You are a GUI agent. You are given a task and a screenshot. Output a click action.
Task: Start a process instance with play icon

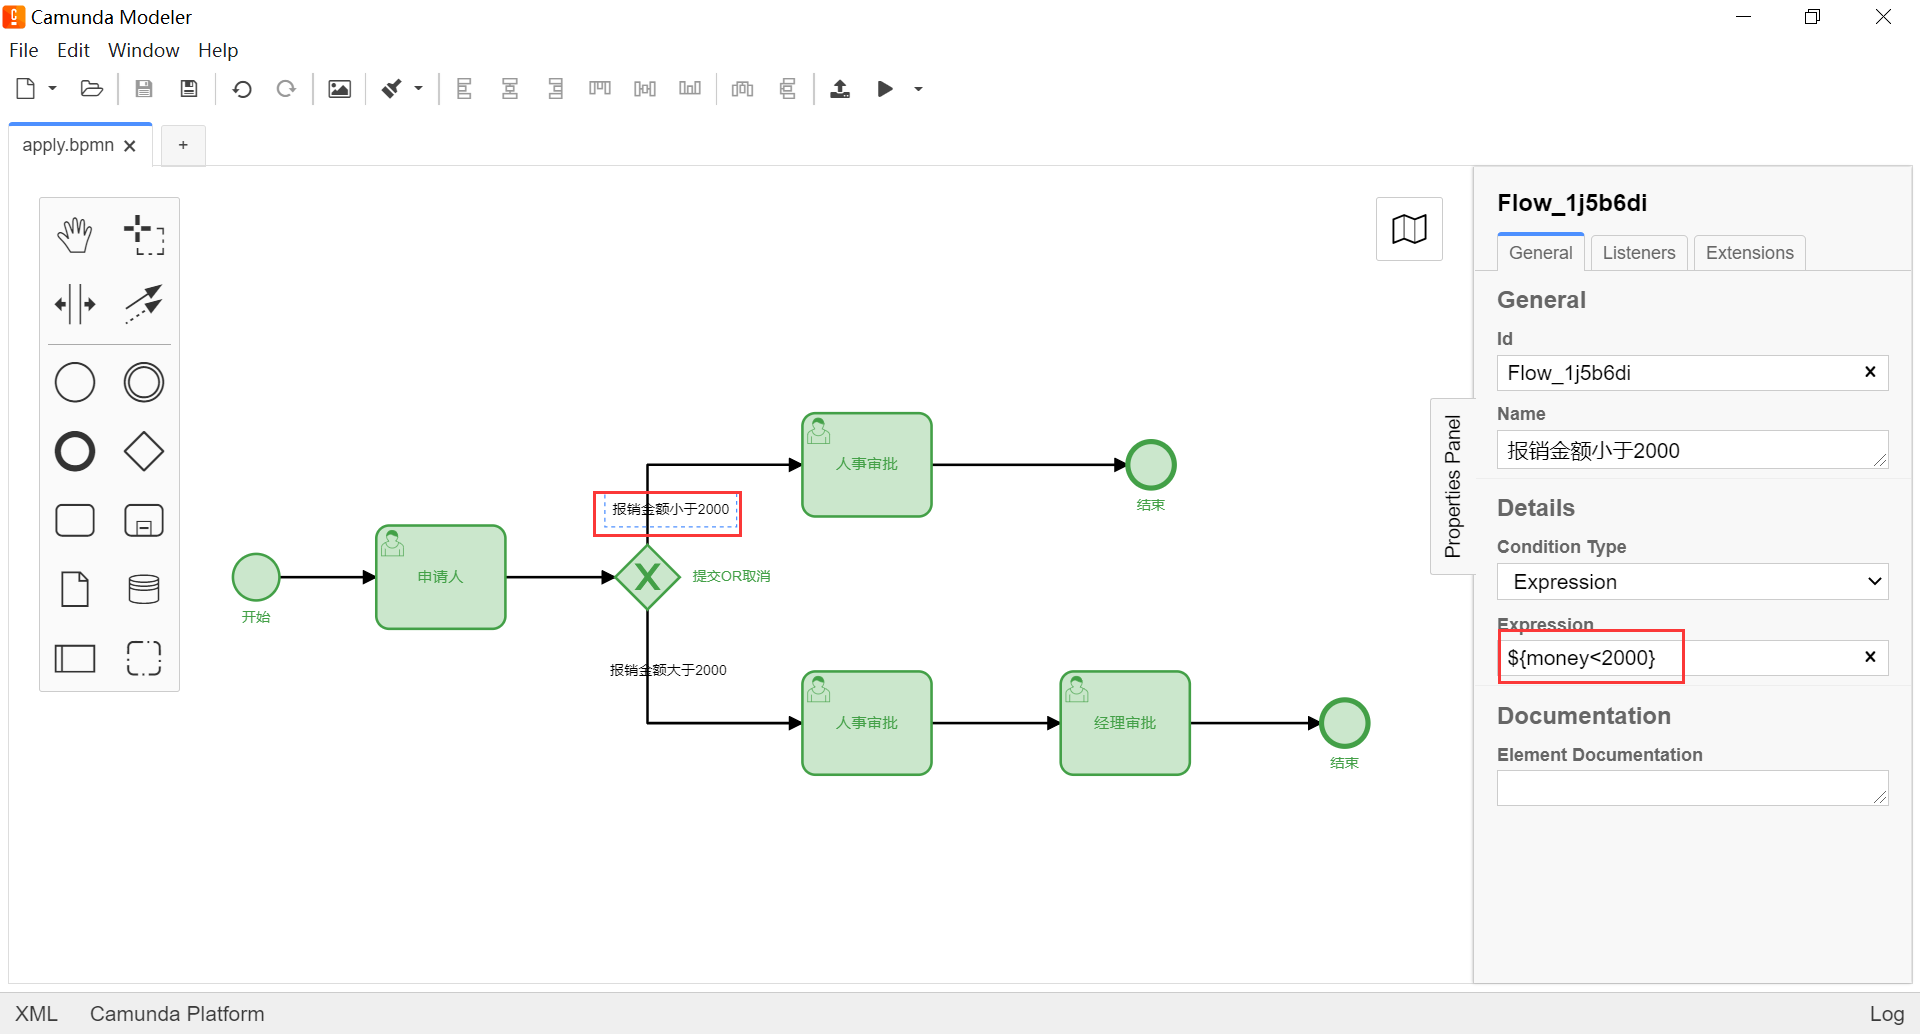[x=885, y=89]
